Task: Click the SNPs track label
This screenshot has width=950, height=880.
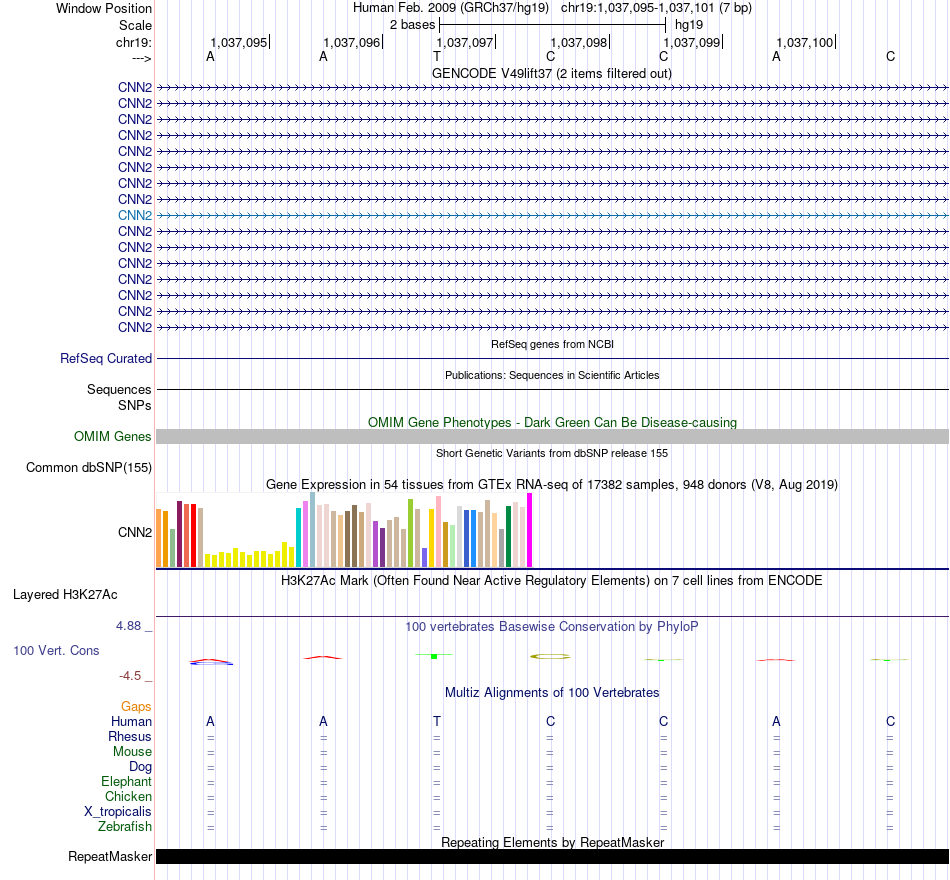Action: pyautogui.click(x=135, y=405)
